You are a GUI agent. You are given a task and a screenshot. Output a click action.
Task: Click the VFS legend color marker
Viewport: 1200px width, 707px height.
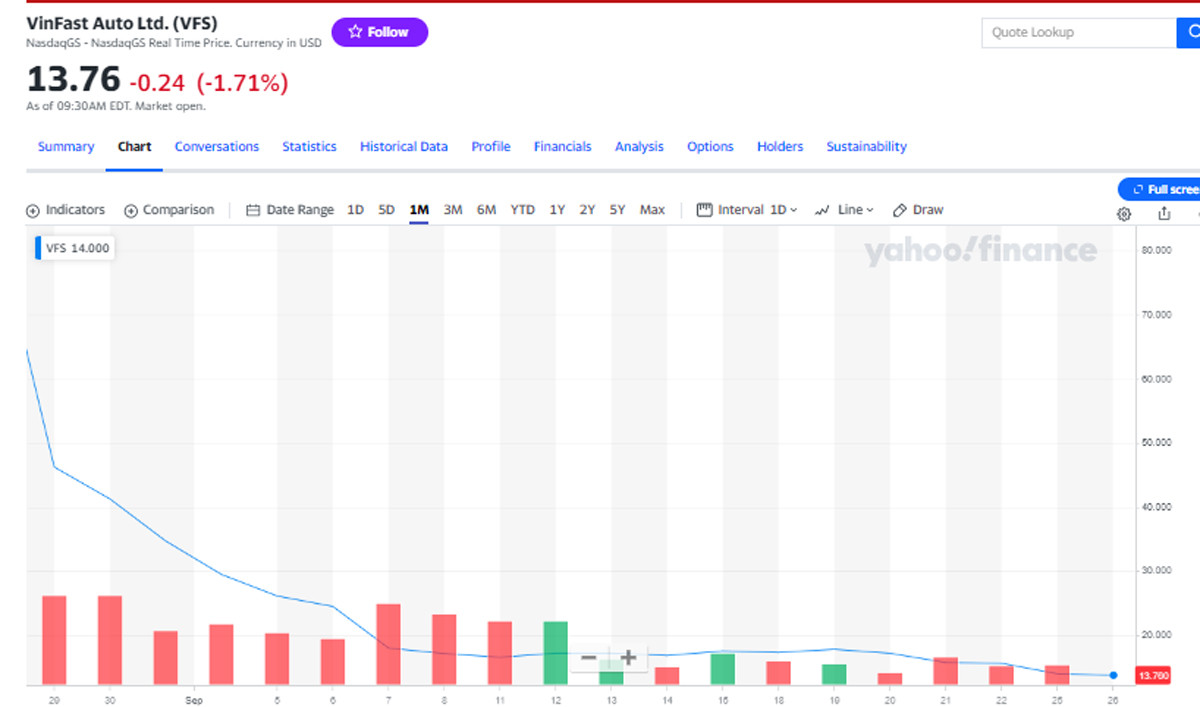(x=39, y=249)
